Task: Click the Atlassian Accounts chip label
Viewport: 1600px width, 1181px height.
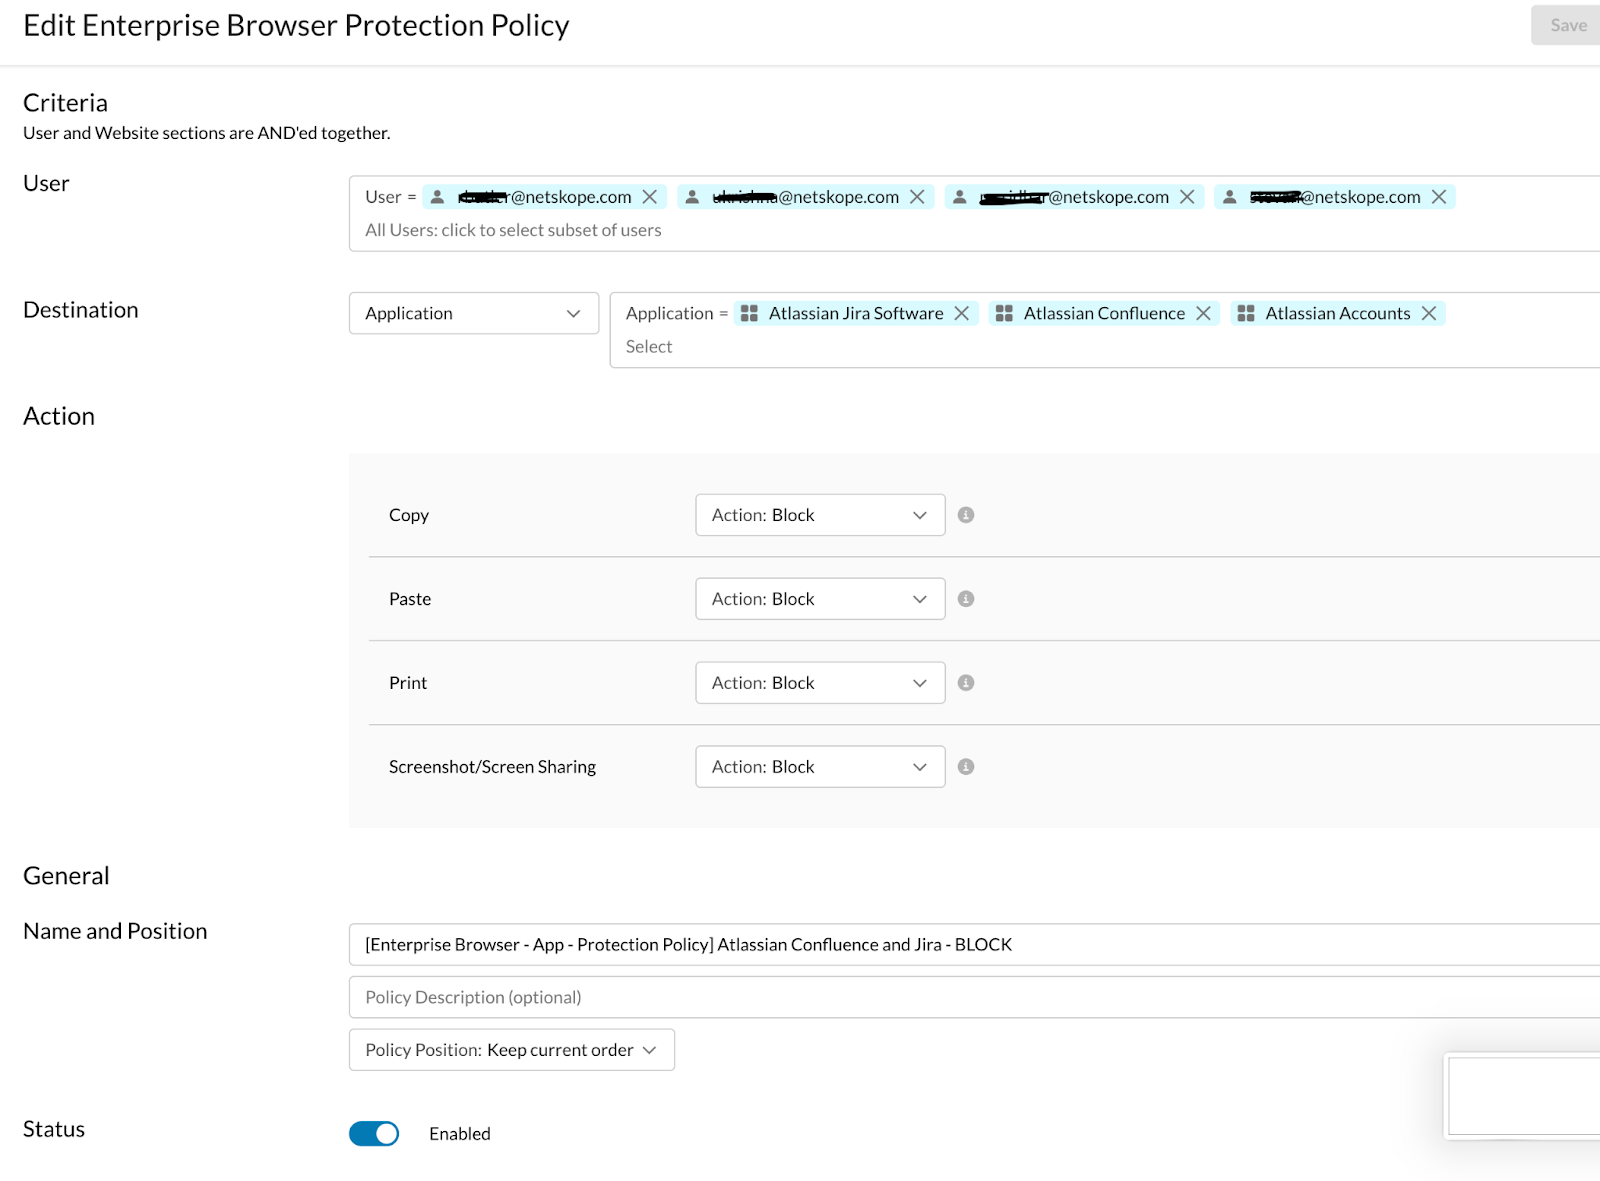Action: 1338,313
